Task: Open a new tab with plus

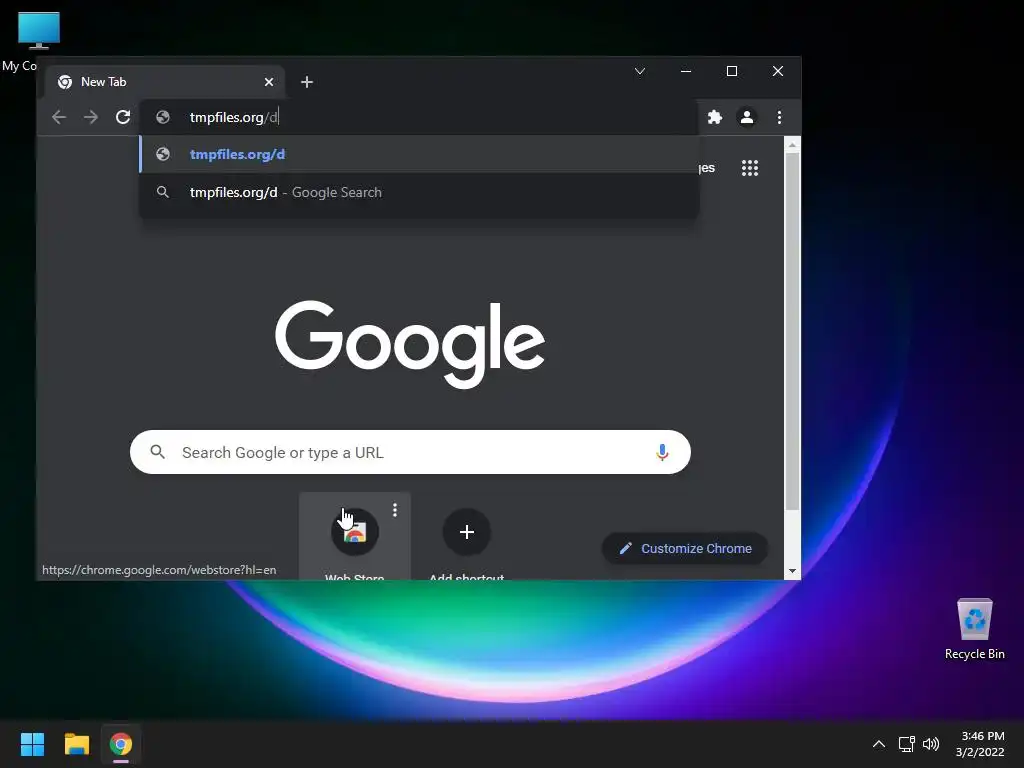Action: click(307, 82)
